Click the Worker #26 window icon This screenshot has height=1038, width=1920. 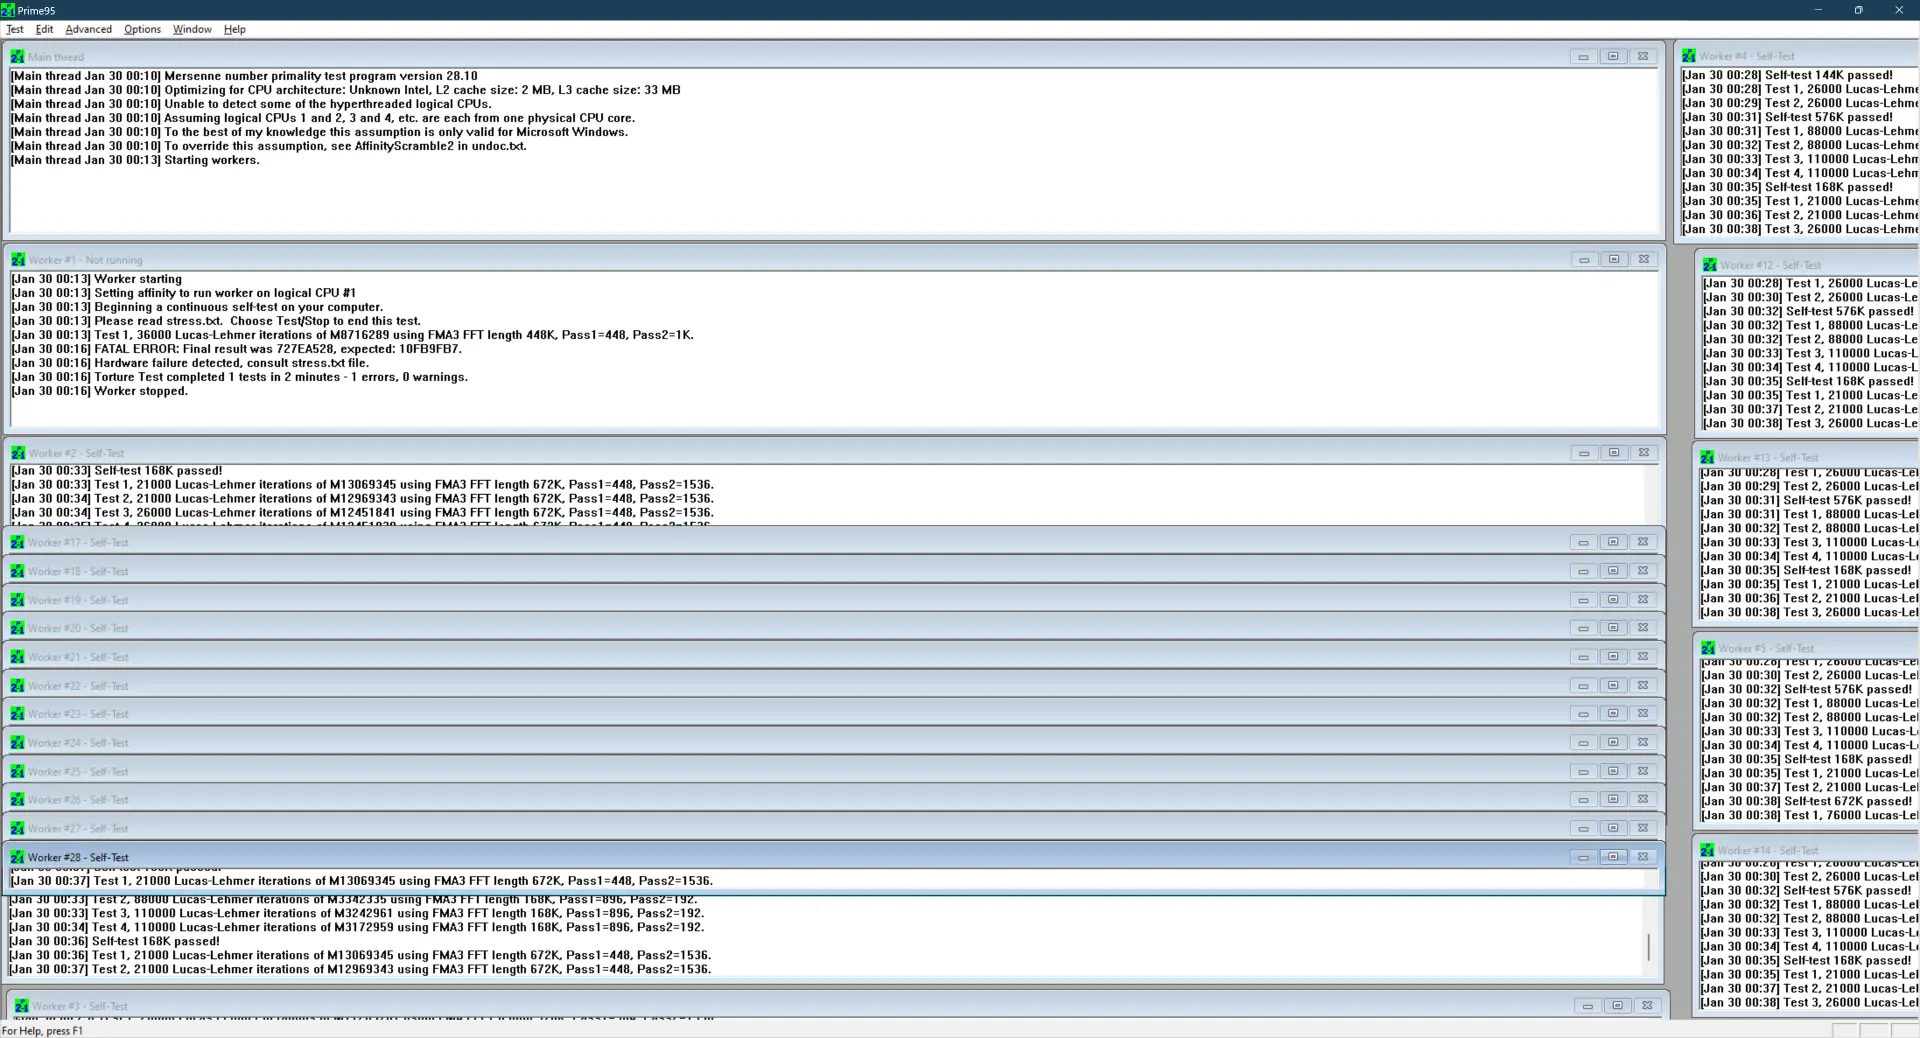click(x=17, y=800)
